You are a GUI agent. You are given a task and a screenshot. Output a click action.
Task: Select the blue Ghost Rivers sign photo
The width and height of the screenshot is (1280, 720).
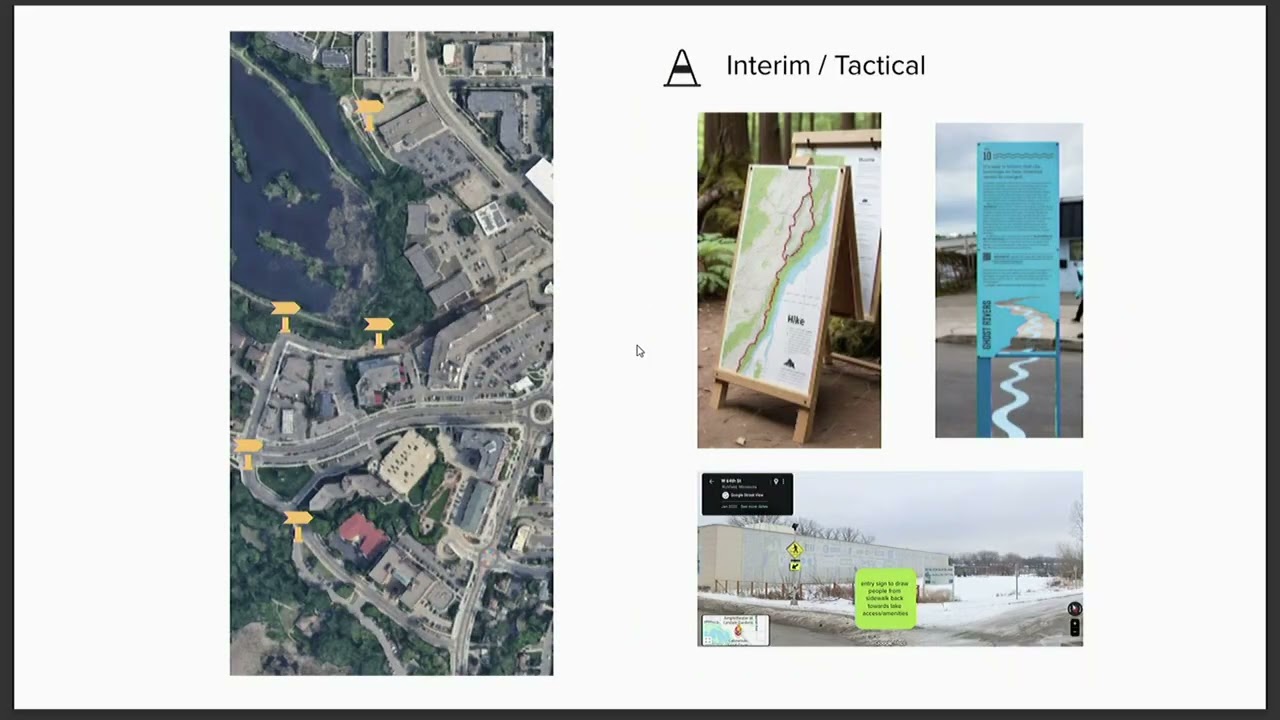1009,280
